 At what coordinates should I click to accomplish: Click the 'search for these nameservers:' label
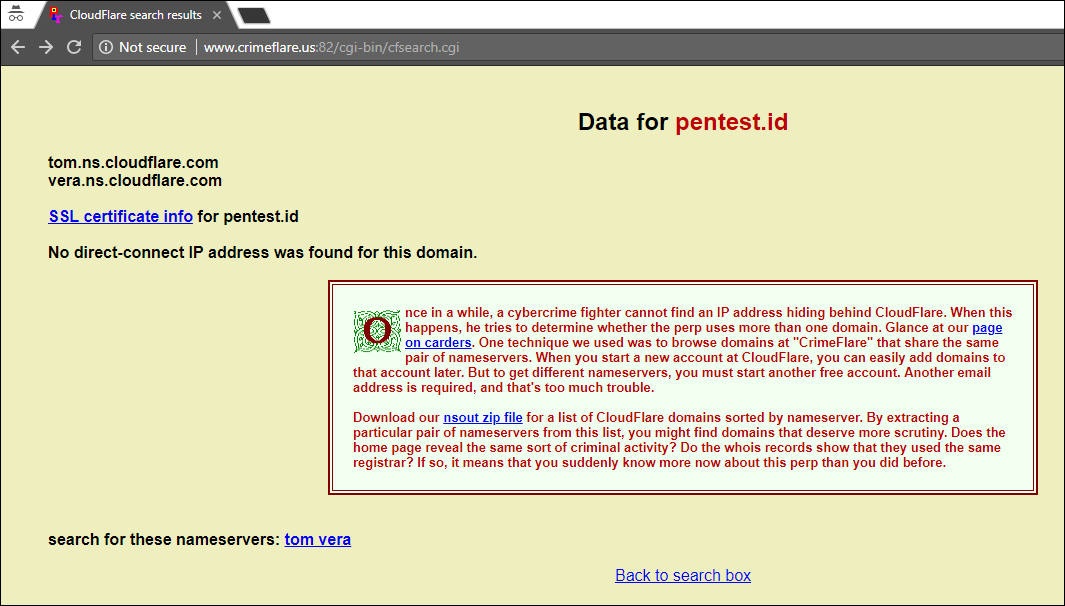click(164, 539)
